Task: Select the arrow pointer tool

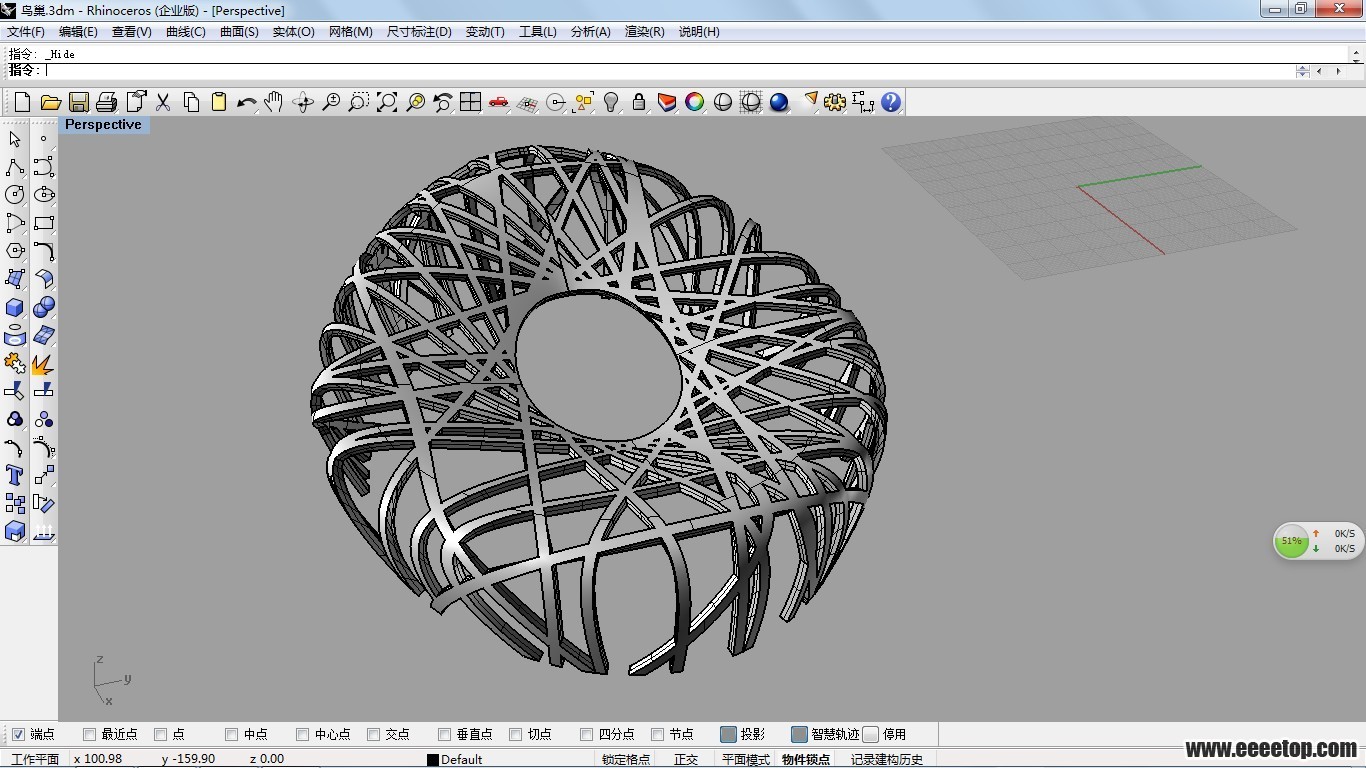Action: click(15, 139)
